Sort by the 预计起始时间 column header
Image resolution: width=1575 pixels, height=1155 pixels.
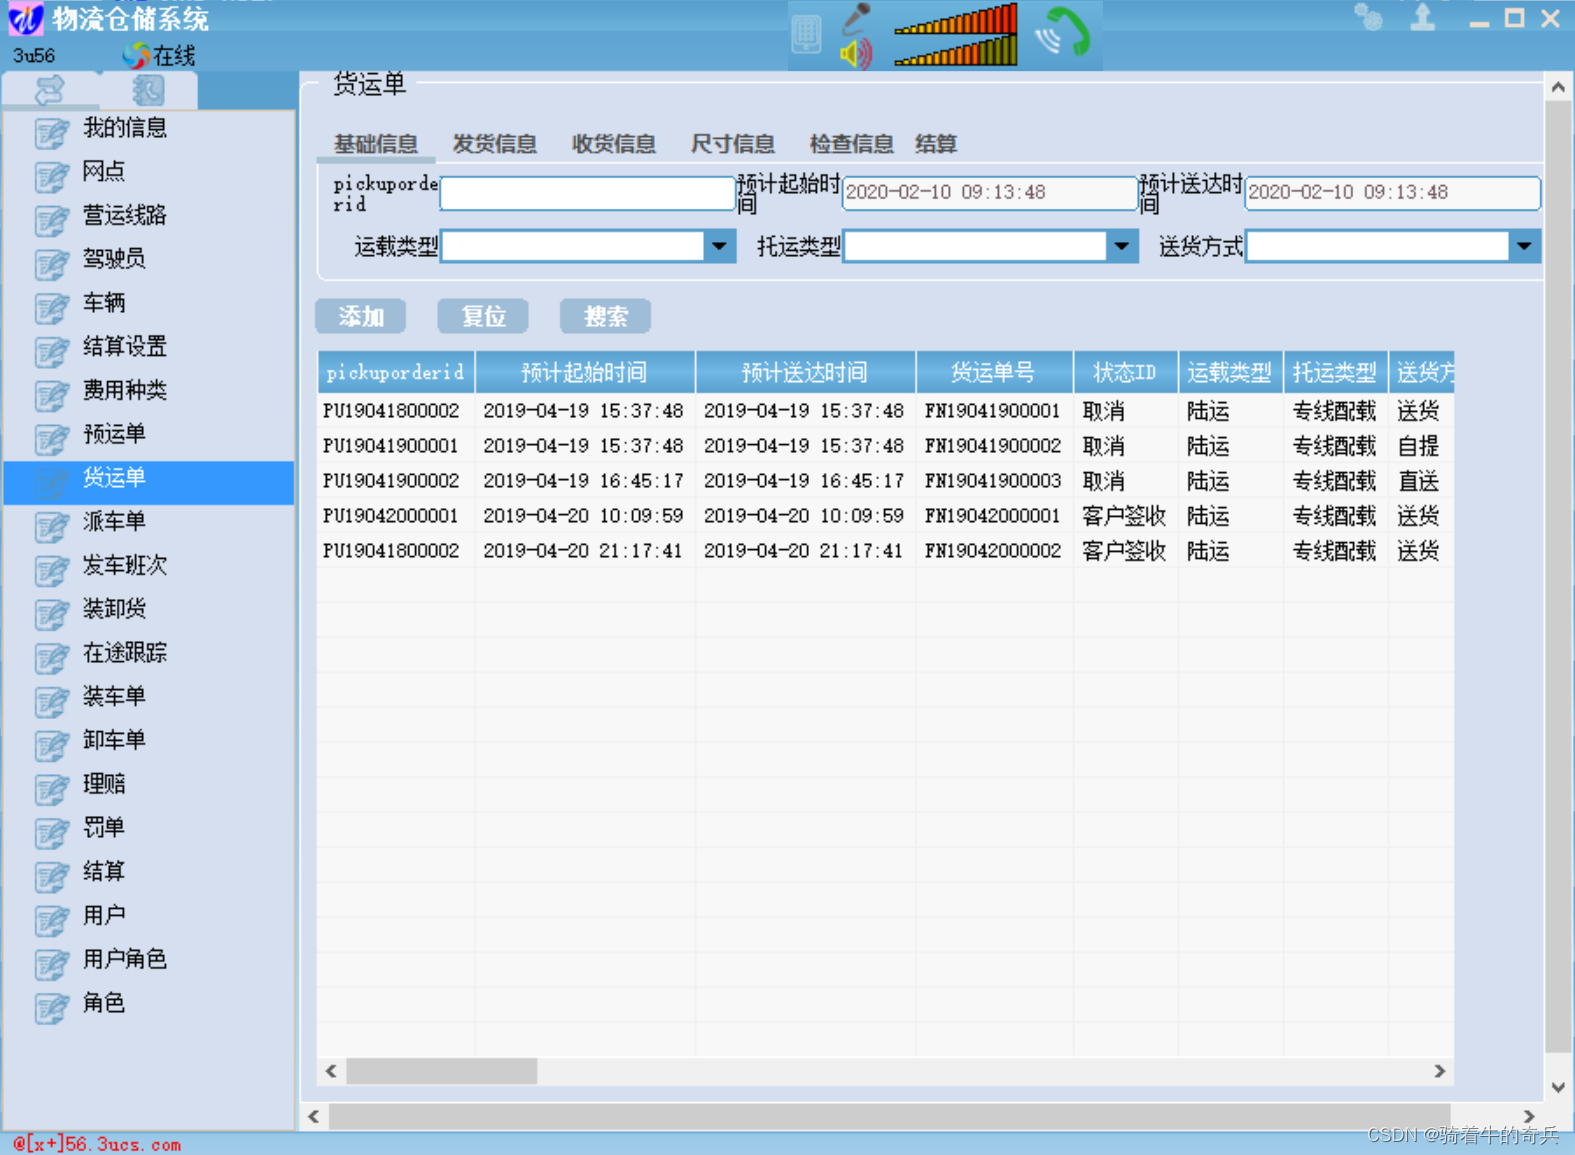click(585, 372)
